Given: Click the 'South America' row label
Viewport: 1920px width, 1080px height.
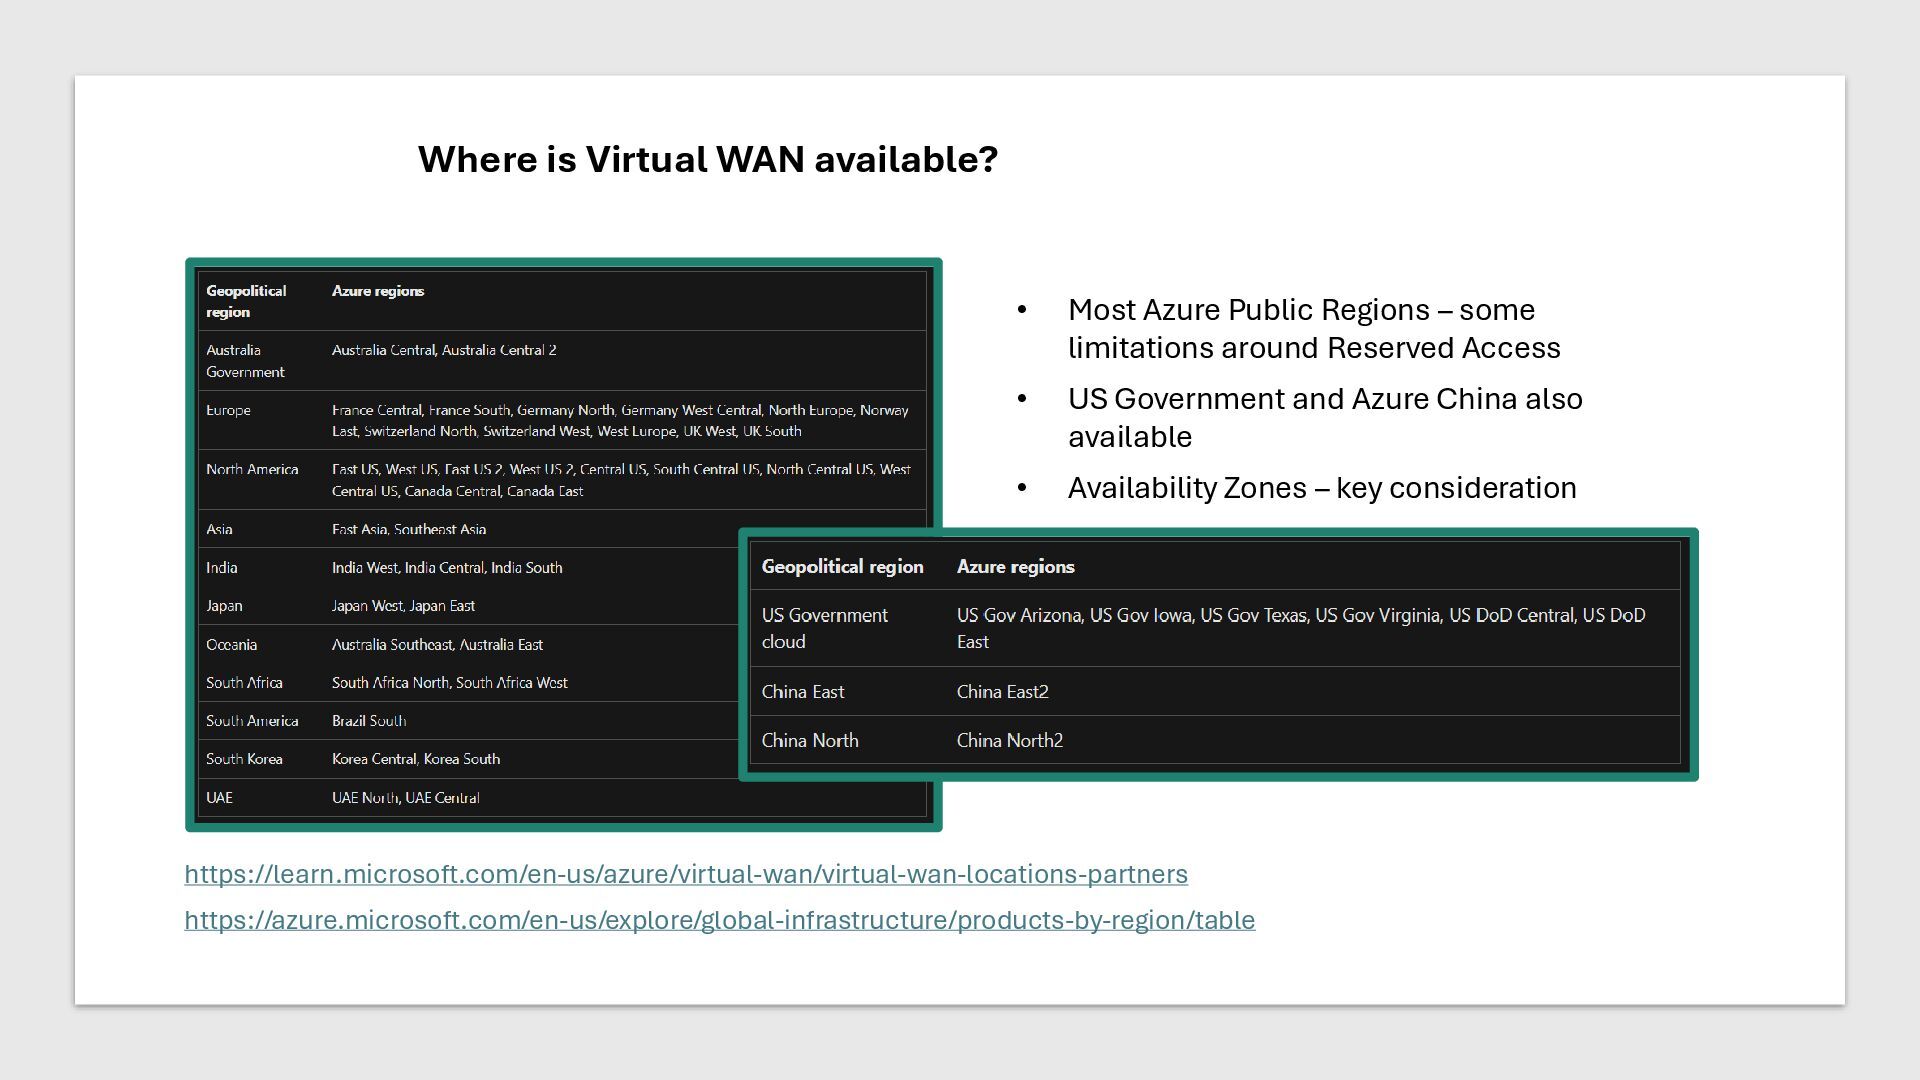Looking at the screenshot, I should click(252, 721).
